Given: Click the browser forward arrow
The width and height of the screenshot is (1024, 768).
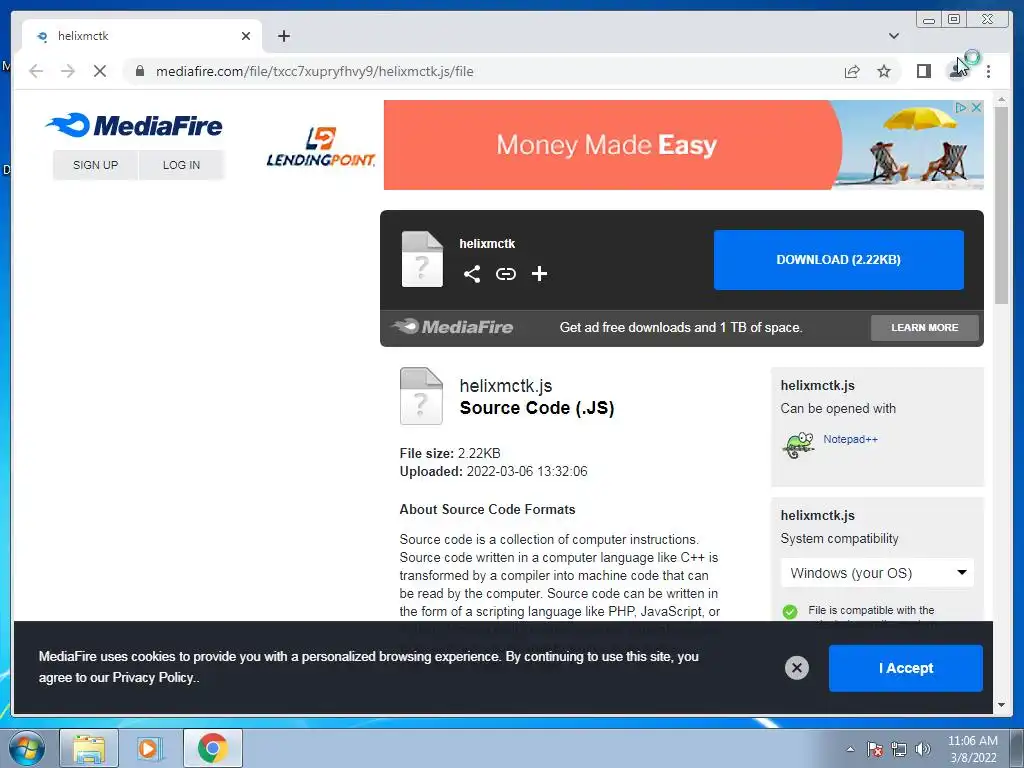Looking at the screenshot, I should (x=68, y=71).
